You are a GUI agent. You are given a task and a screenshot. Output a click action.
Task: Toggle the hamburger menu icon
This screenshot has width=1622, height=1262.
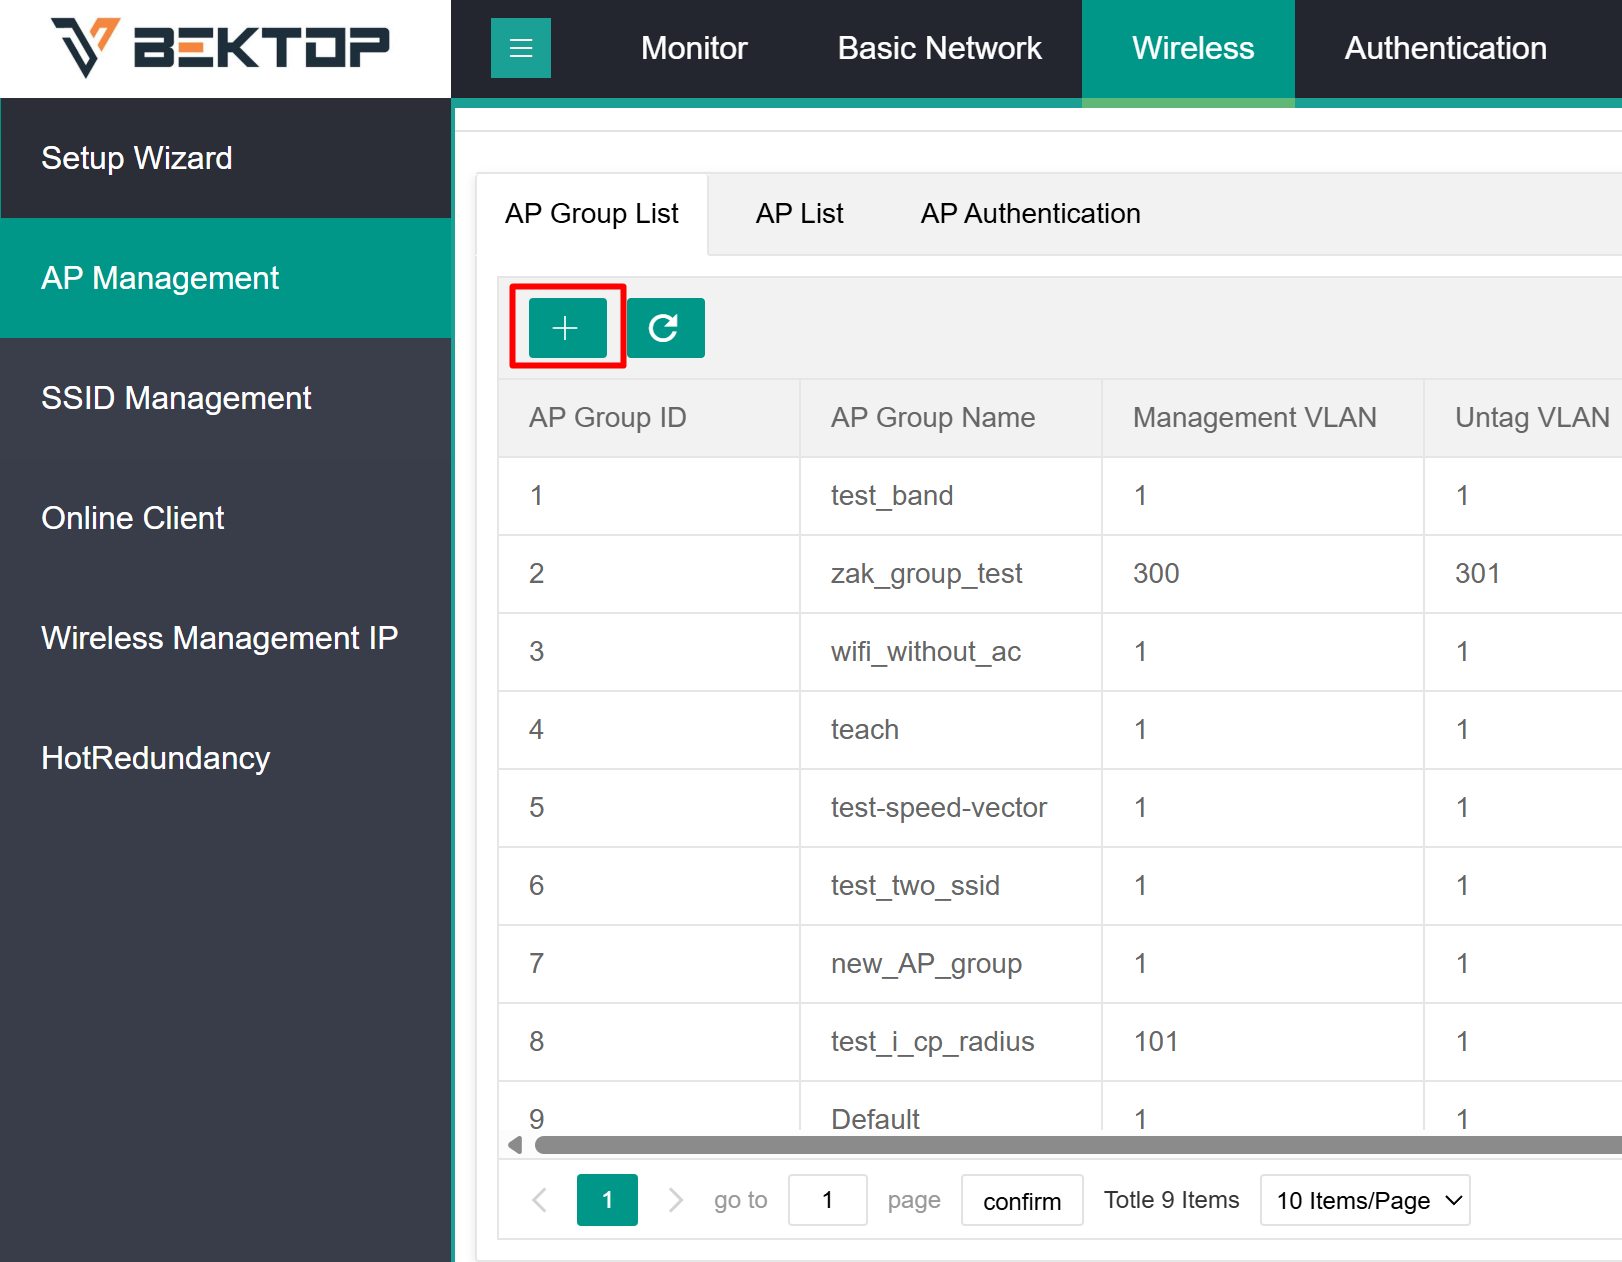[x=521, y=48]
